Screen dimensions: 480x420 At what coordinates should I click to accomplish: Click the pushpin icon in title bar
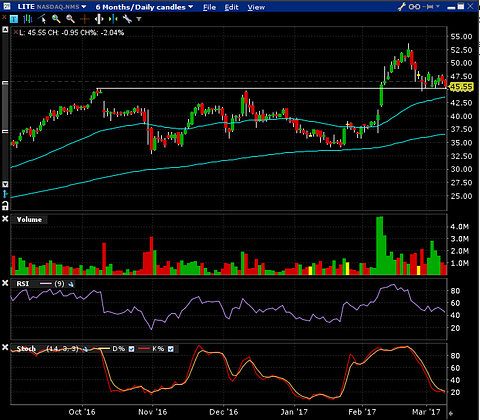pyautogui.click(x=429, y=6)
